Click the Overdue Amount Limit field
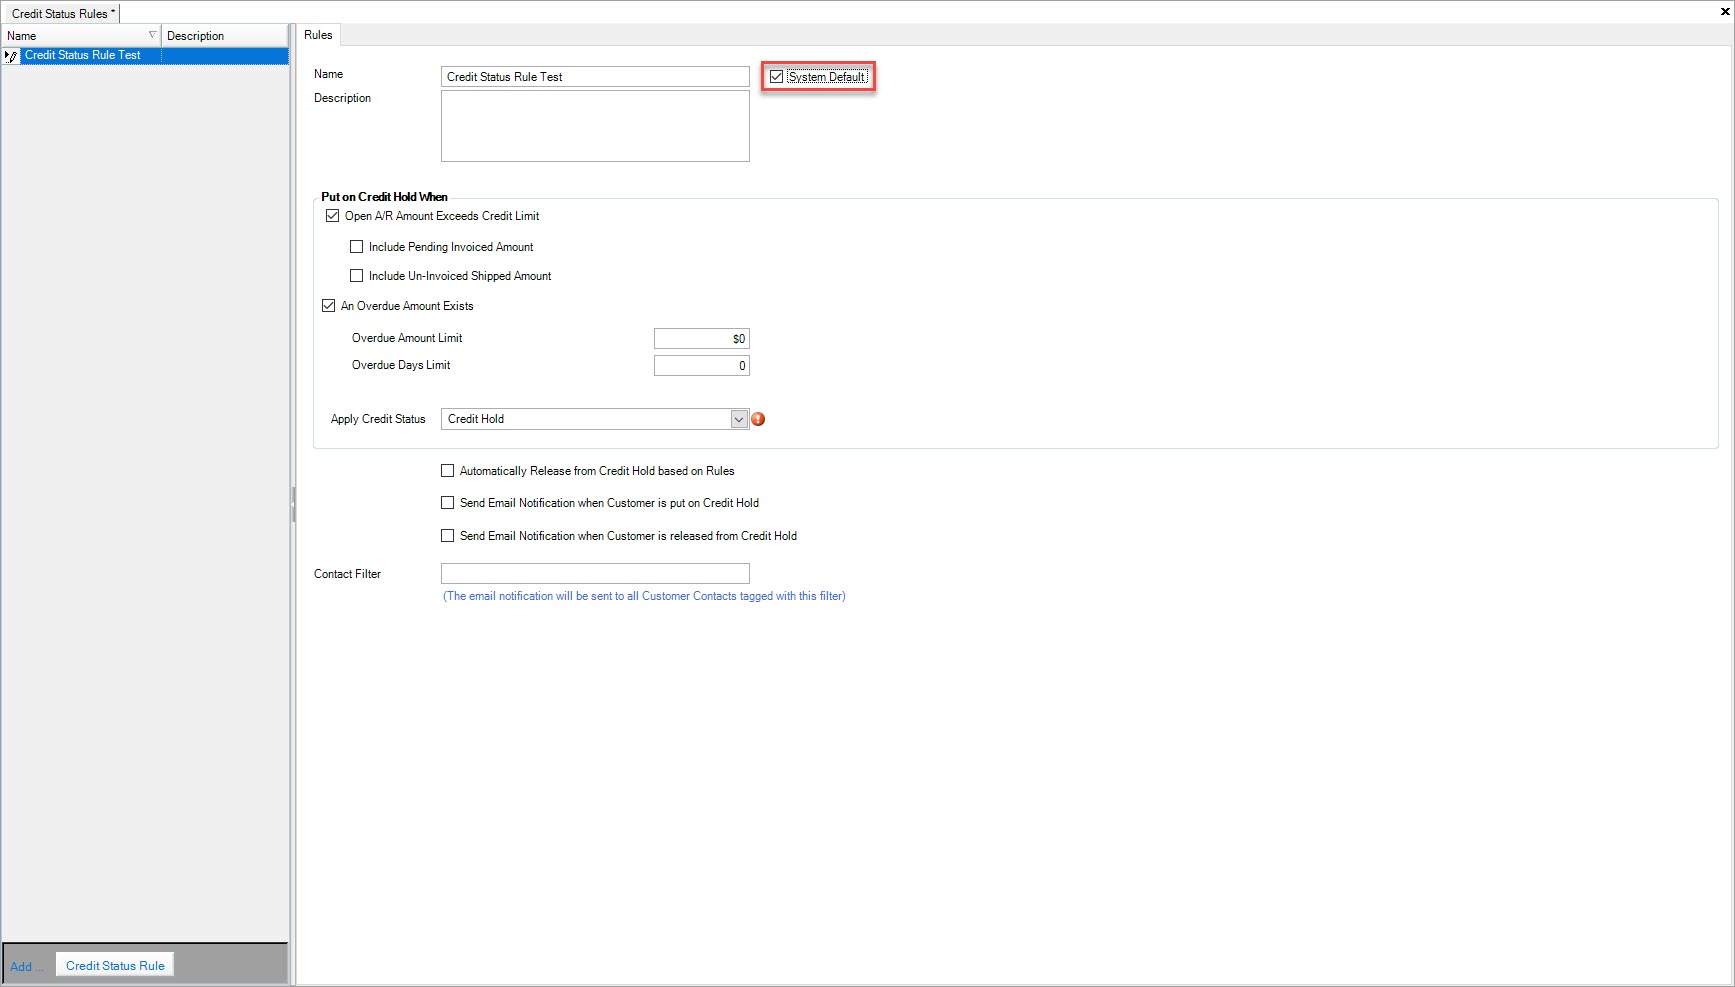 tap(701, 339)
